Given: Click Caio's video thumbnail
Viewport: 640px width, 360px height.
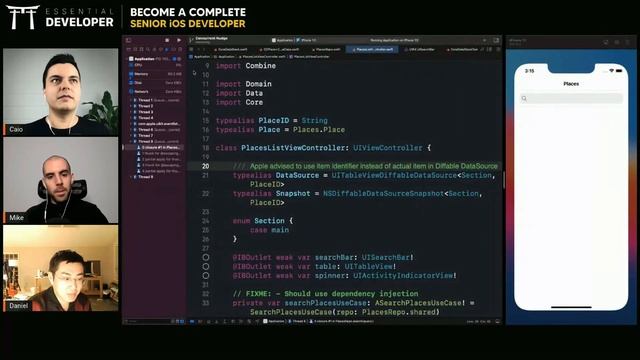Looking at the screenshot, I should click(61, 92).
